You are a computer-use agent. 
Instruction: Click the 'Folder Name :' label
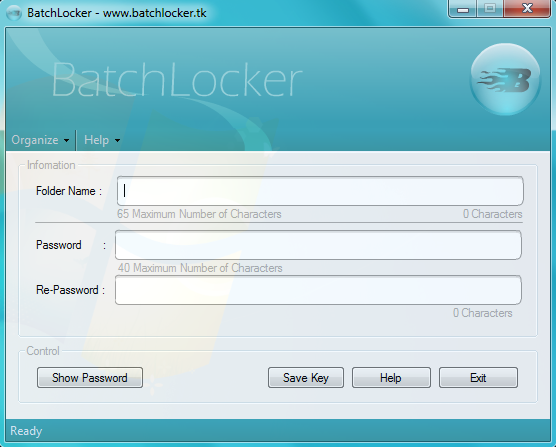[x=69, y=191]
